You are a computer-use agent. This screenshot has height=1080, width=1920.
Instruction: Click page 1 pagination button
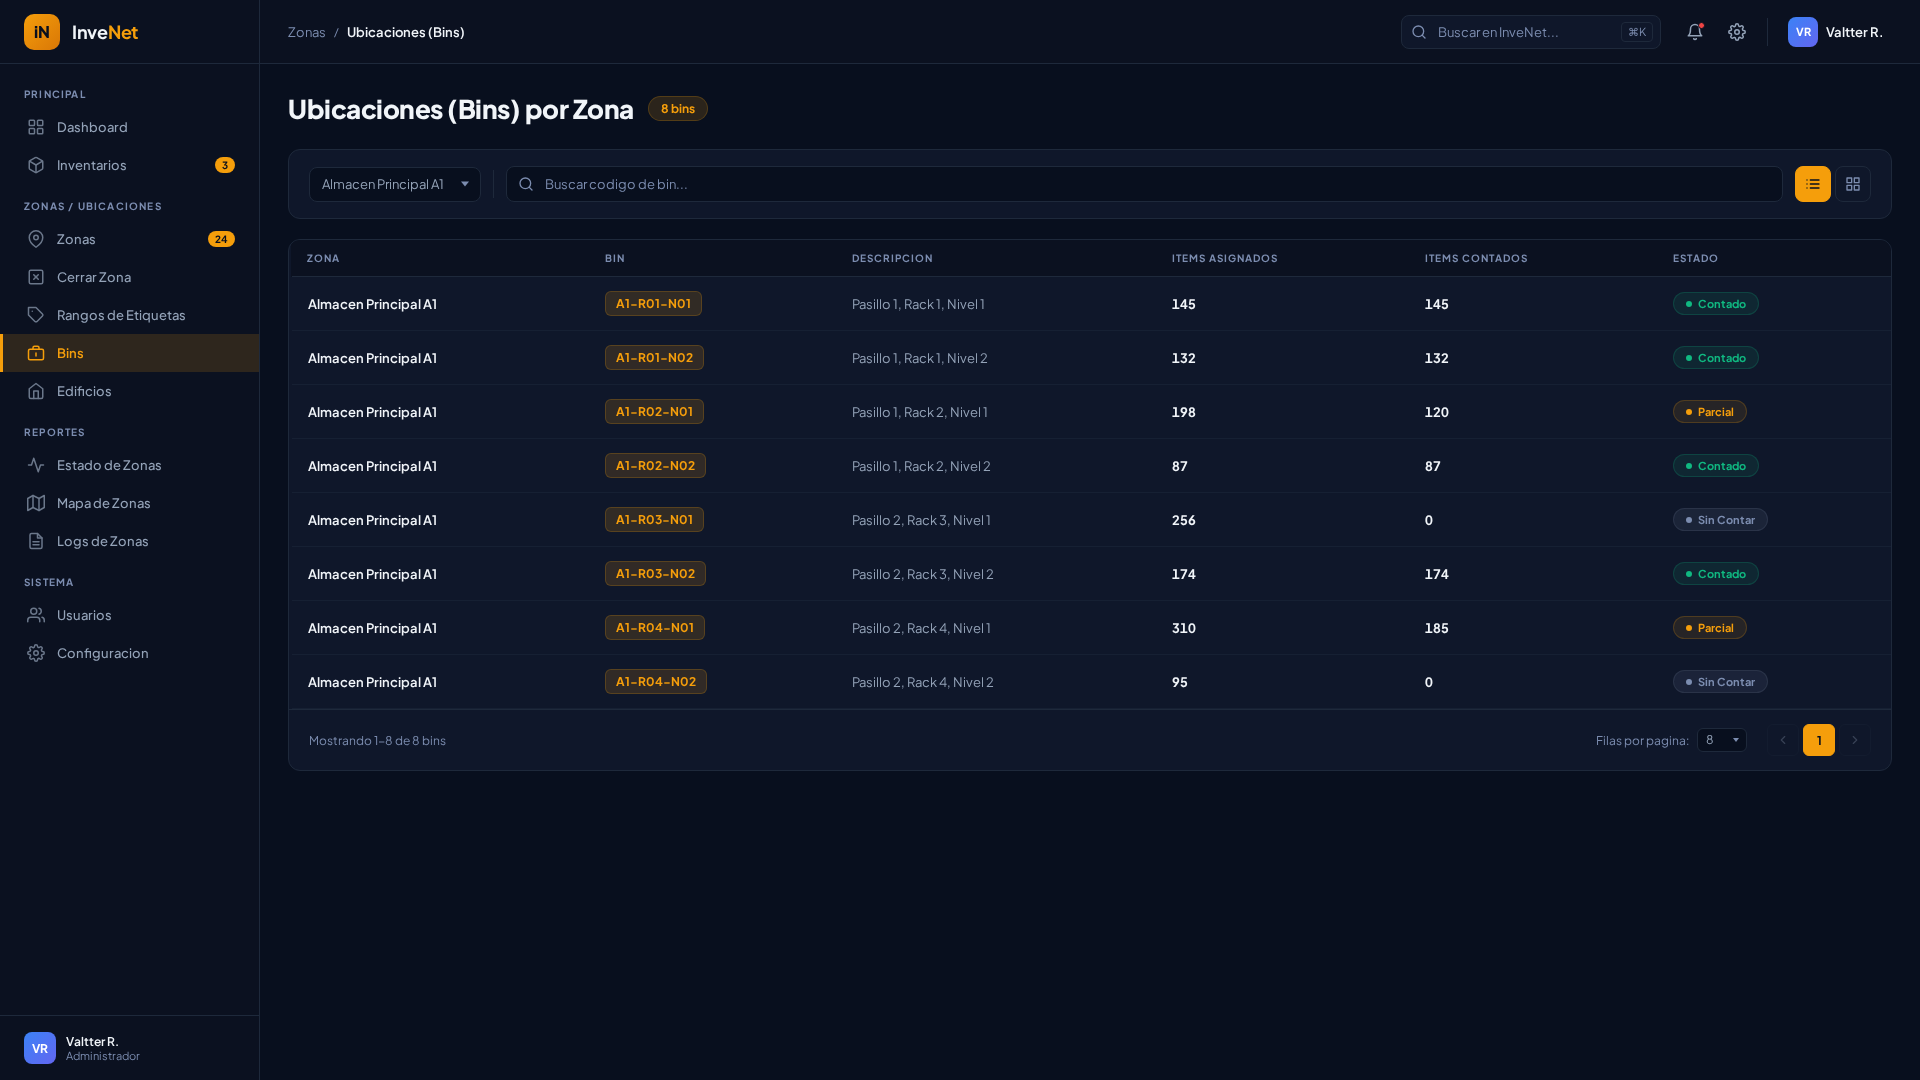(x=1818, y=740)
